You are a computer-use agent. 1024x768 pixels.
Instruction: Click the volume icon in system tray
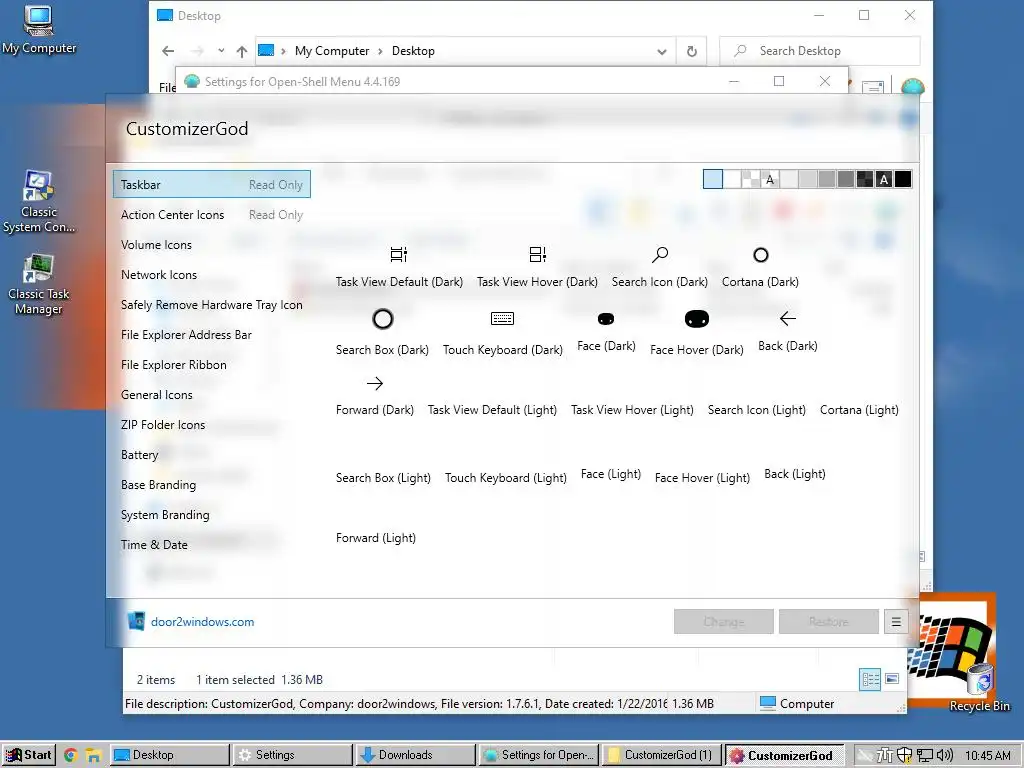(945, 755)
